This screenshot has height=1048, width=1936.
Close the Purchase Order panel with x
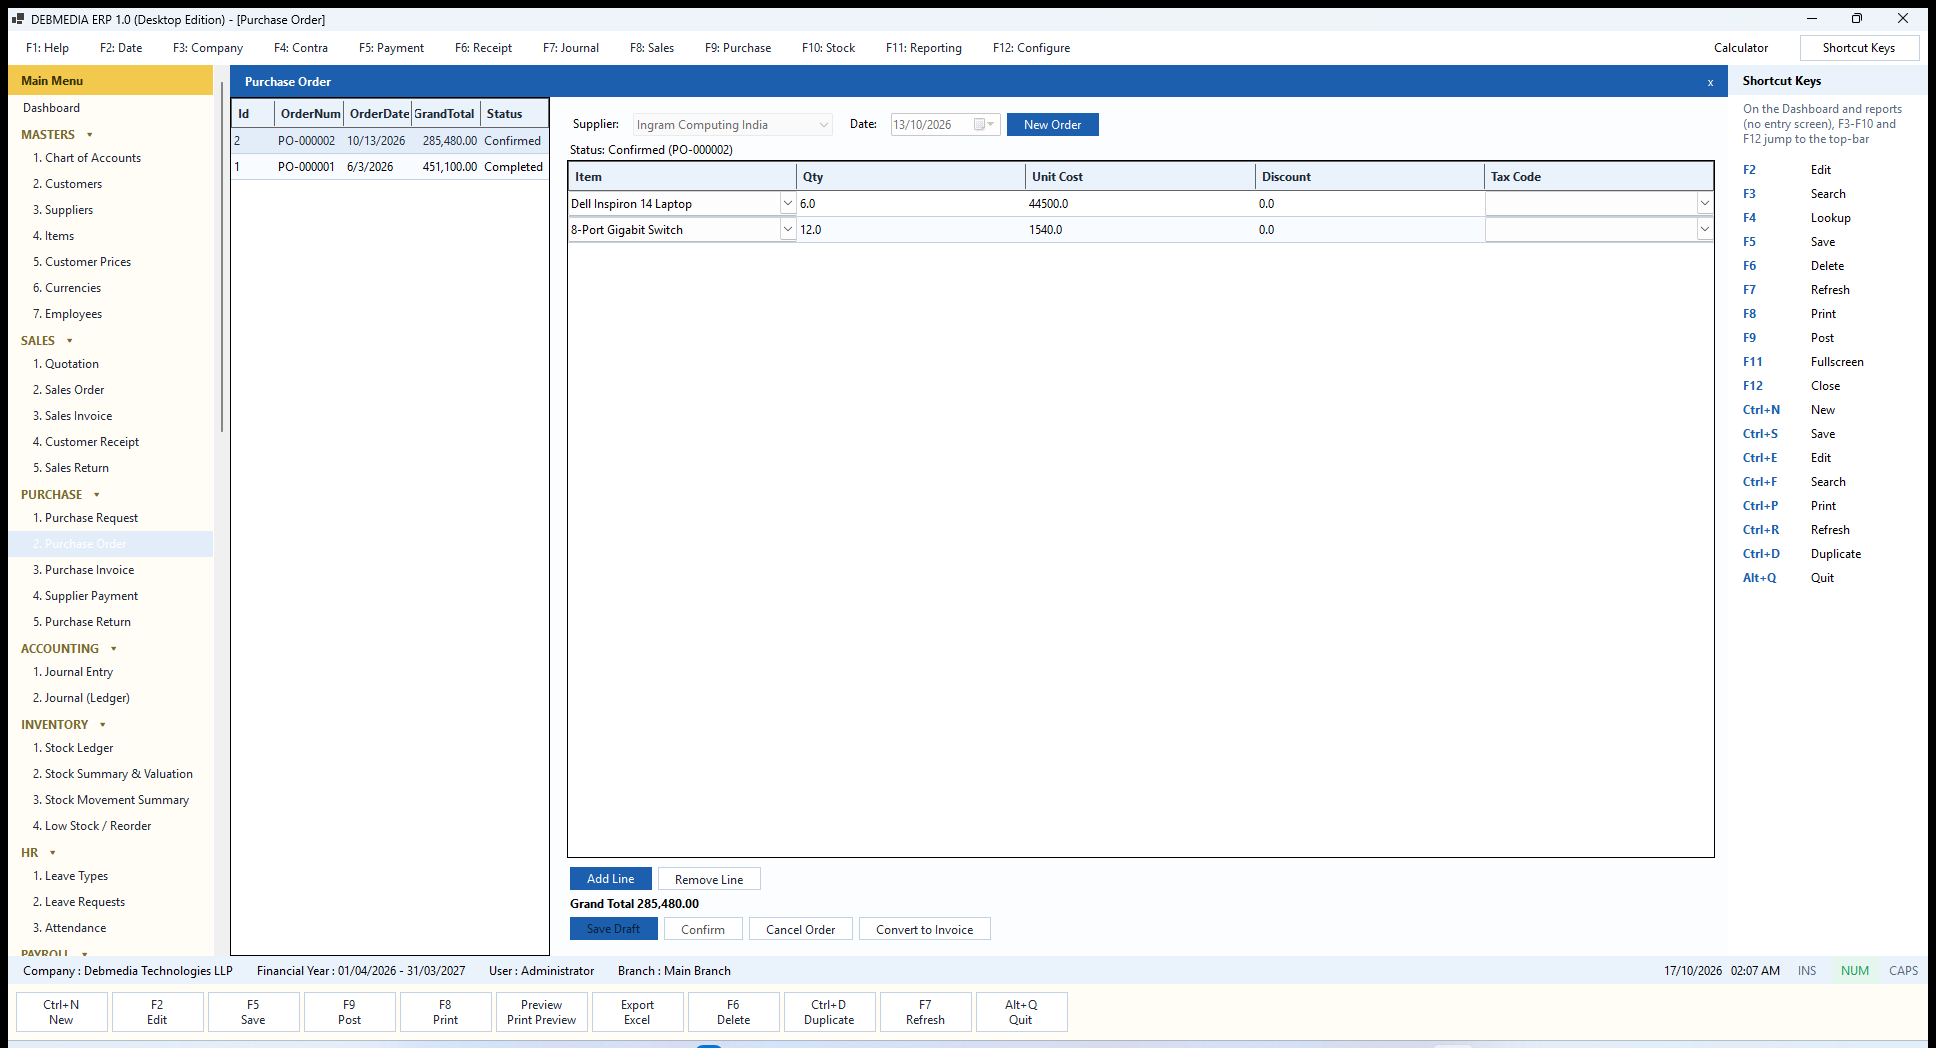coord(1710,83)
